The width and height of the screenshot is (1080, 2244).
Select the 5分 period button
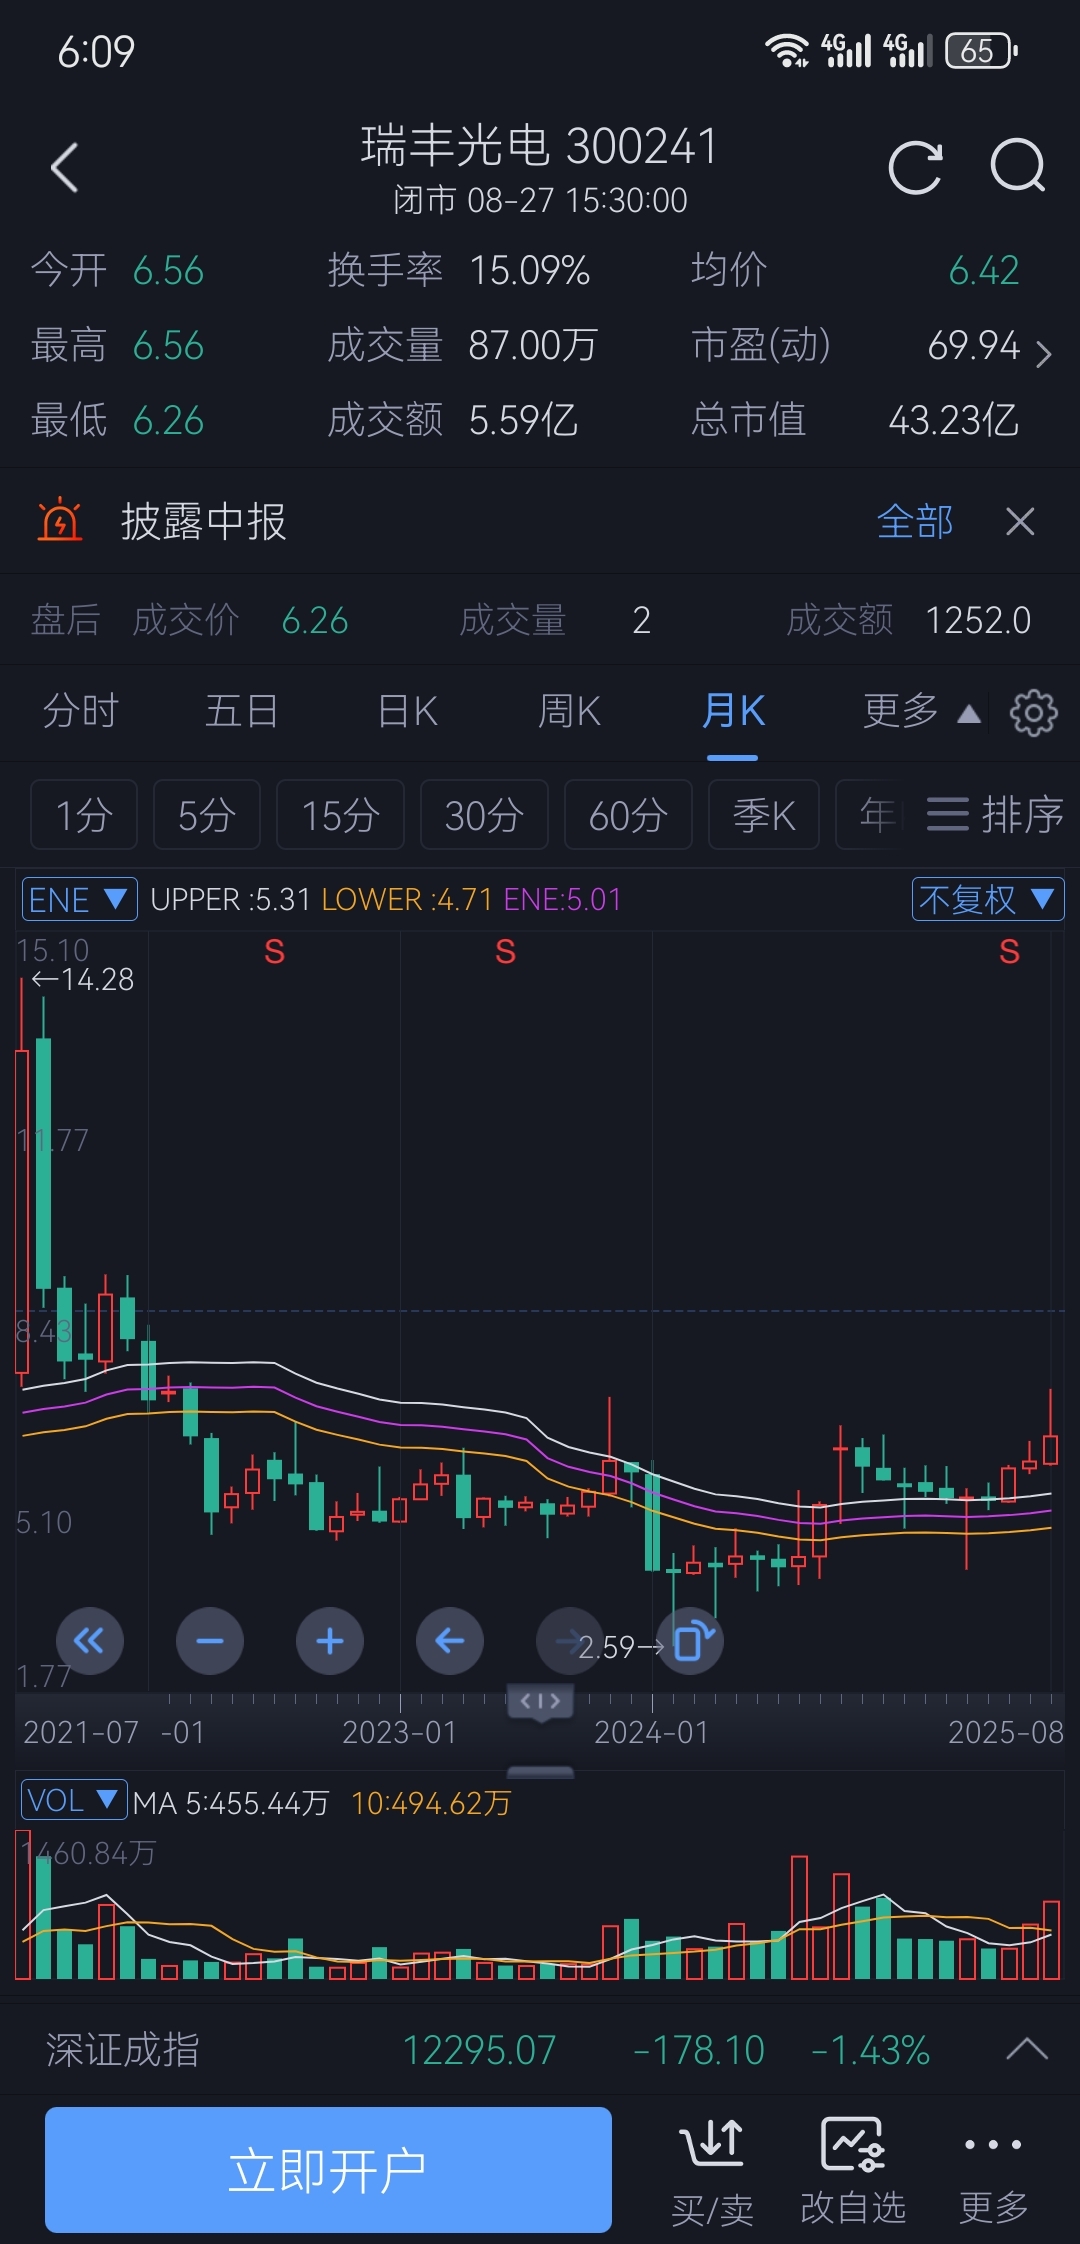207,814
